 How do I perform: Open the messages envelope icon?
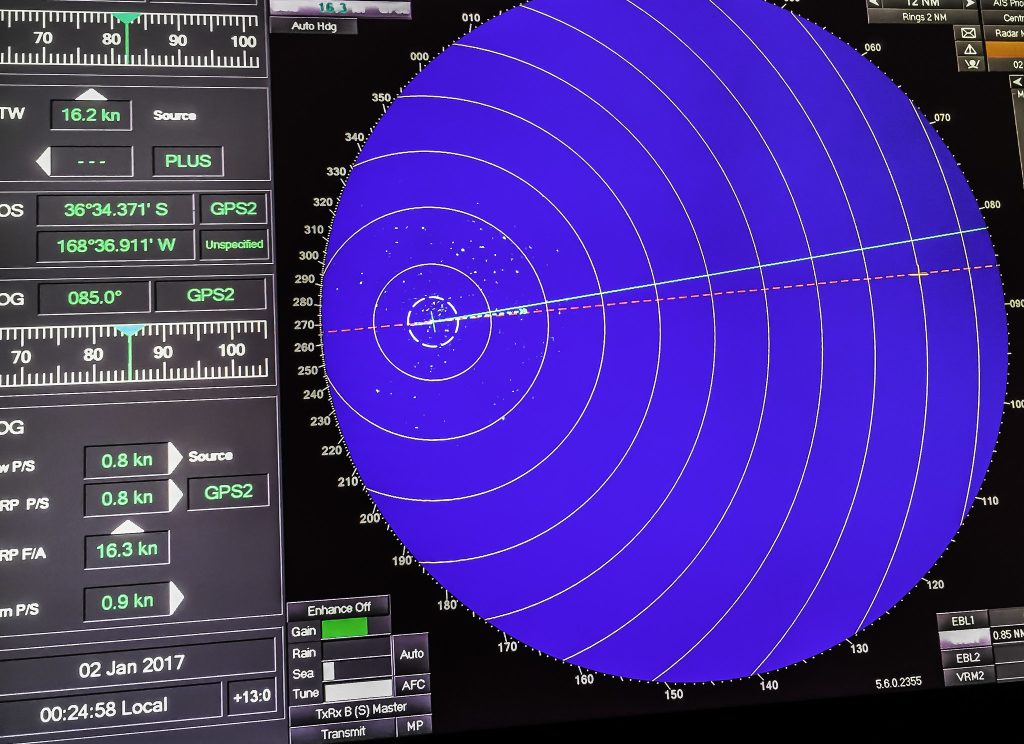[969, 33]
